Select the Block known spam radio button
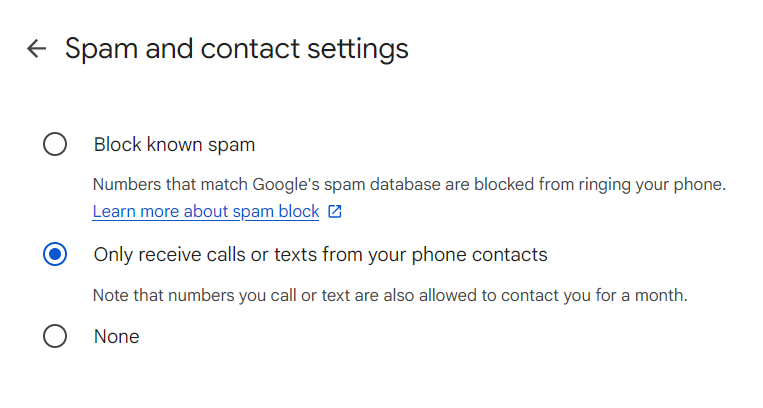This screenshot has width=763, height=408. 55,144
